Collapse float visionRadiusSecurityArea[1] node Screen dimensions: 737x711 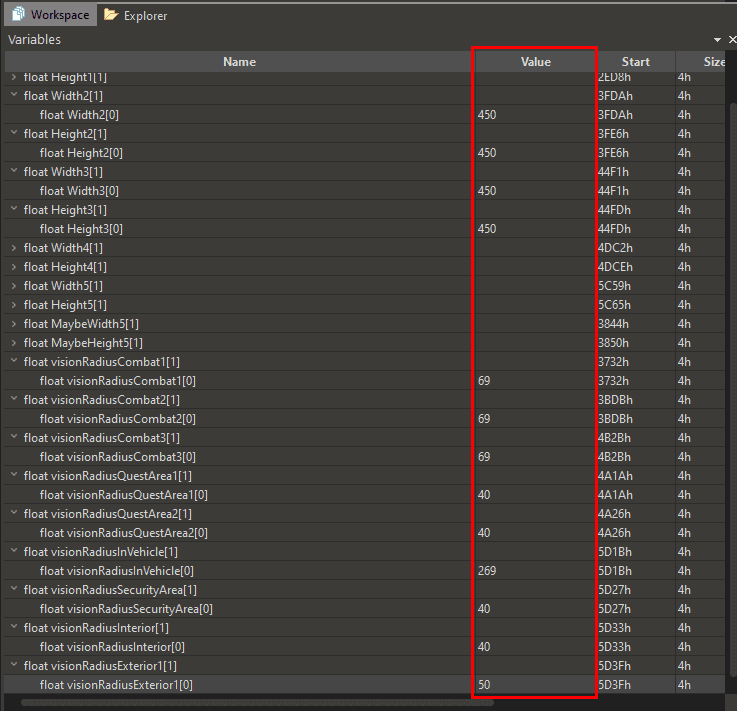click(14, 589)
